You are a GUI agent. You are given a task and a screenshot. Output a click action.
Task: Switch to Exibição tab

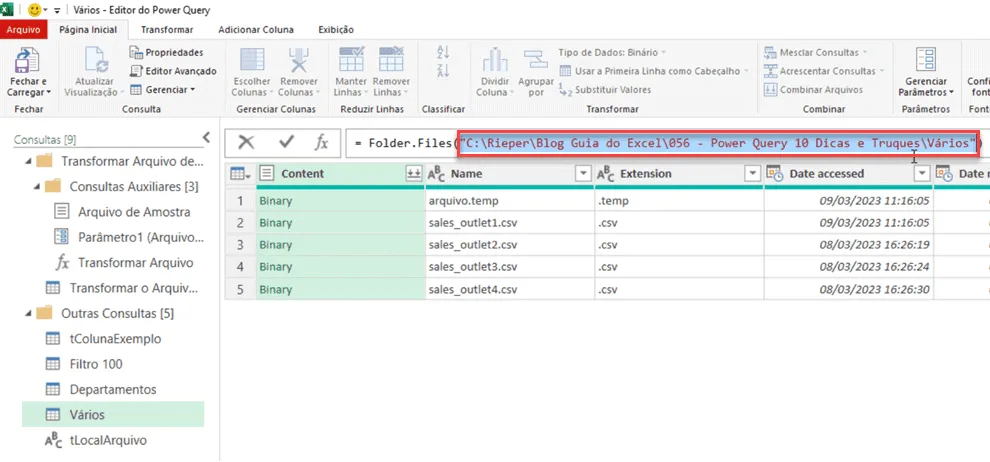coord(336,30)
